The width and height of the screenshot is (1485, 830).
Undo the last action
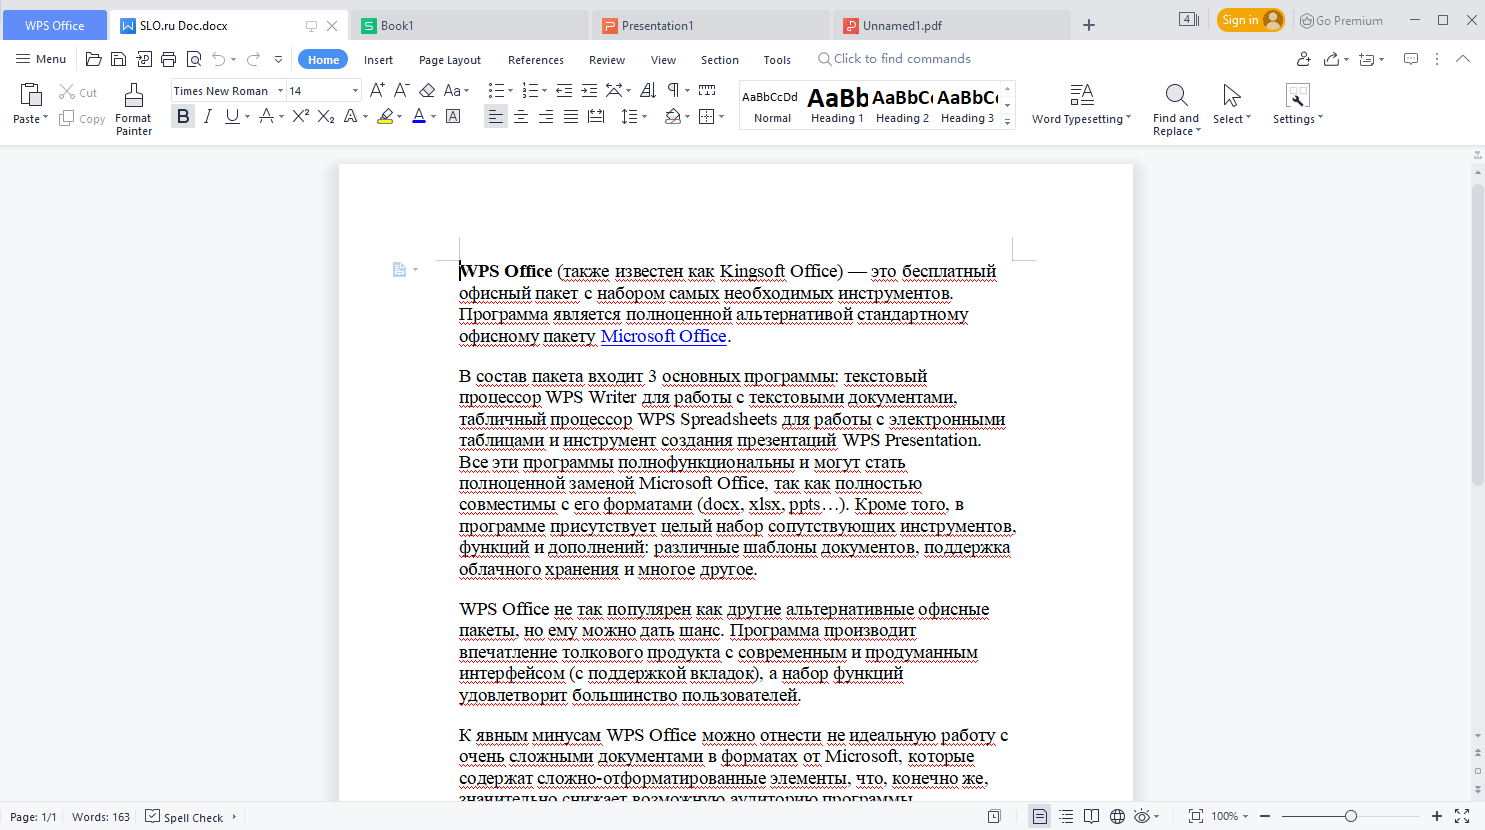click(219, 59)
